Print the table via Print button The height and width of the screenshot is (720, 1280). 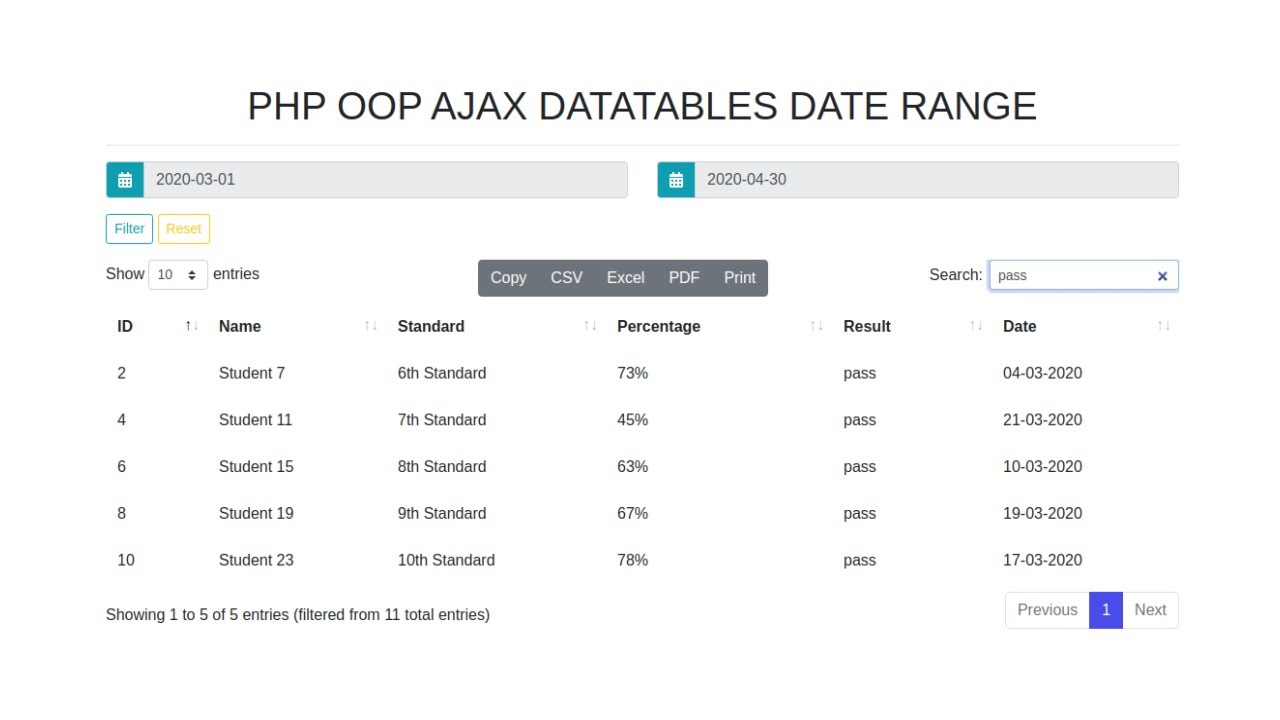(x=740, y=278)
